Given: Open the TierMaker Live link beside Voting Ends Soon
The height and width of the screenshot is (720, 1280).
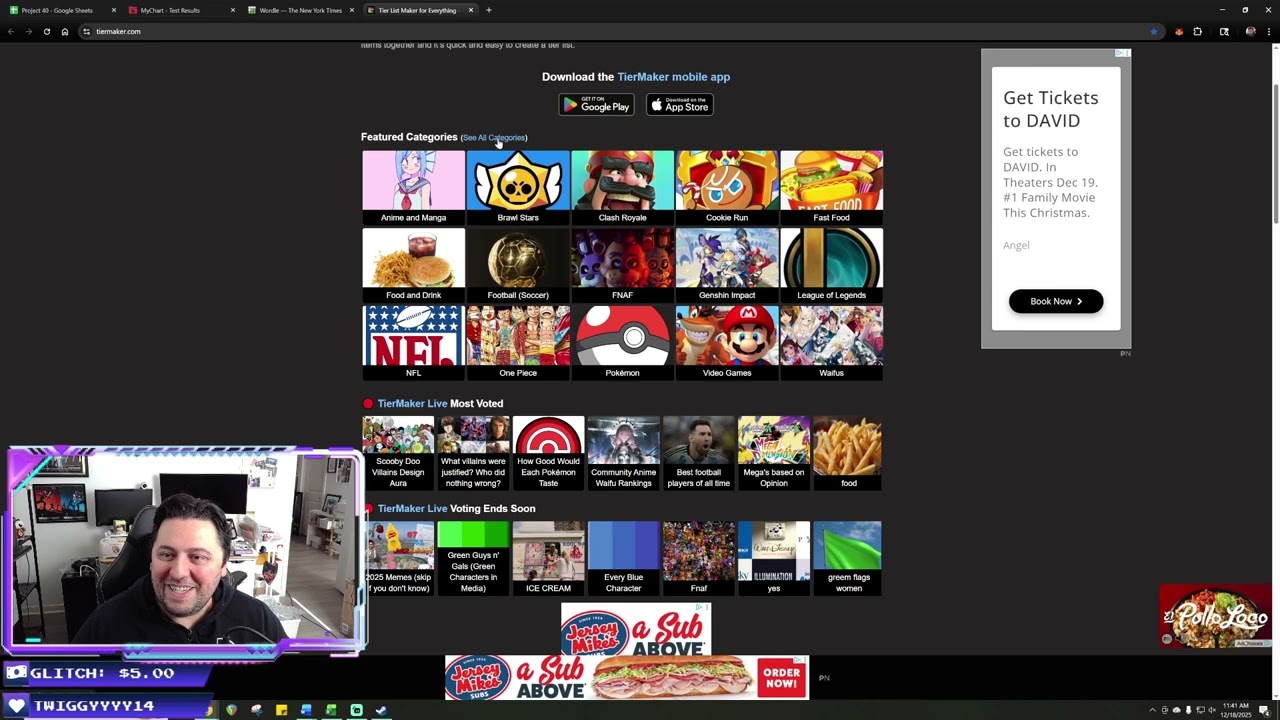Looking at the screenshot, I should click(x=412, y=509).
